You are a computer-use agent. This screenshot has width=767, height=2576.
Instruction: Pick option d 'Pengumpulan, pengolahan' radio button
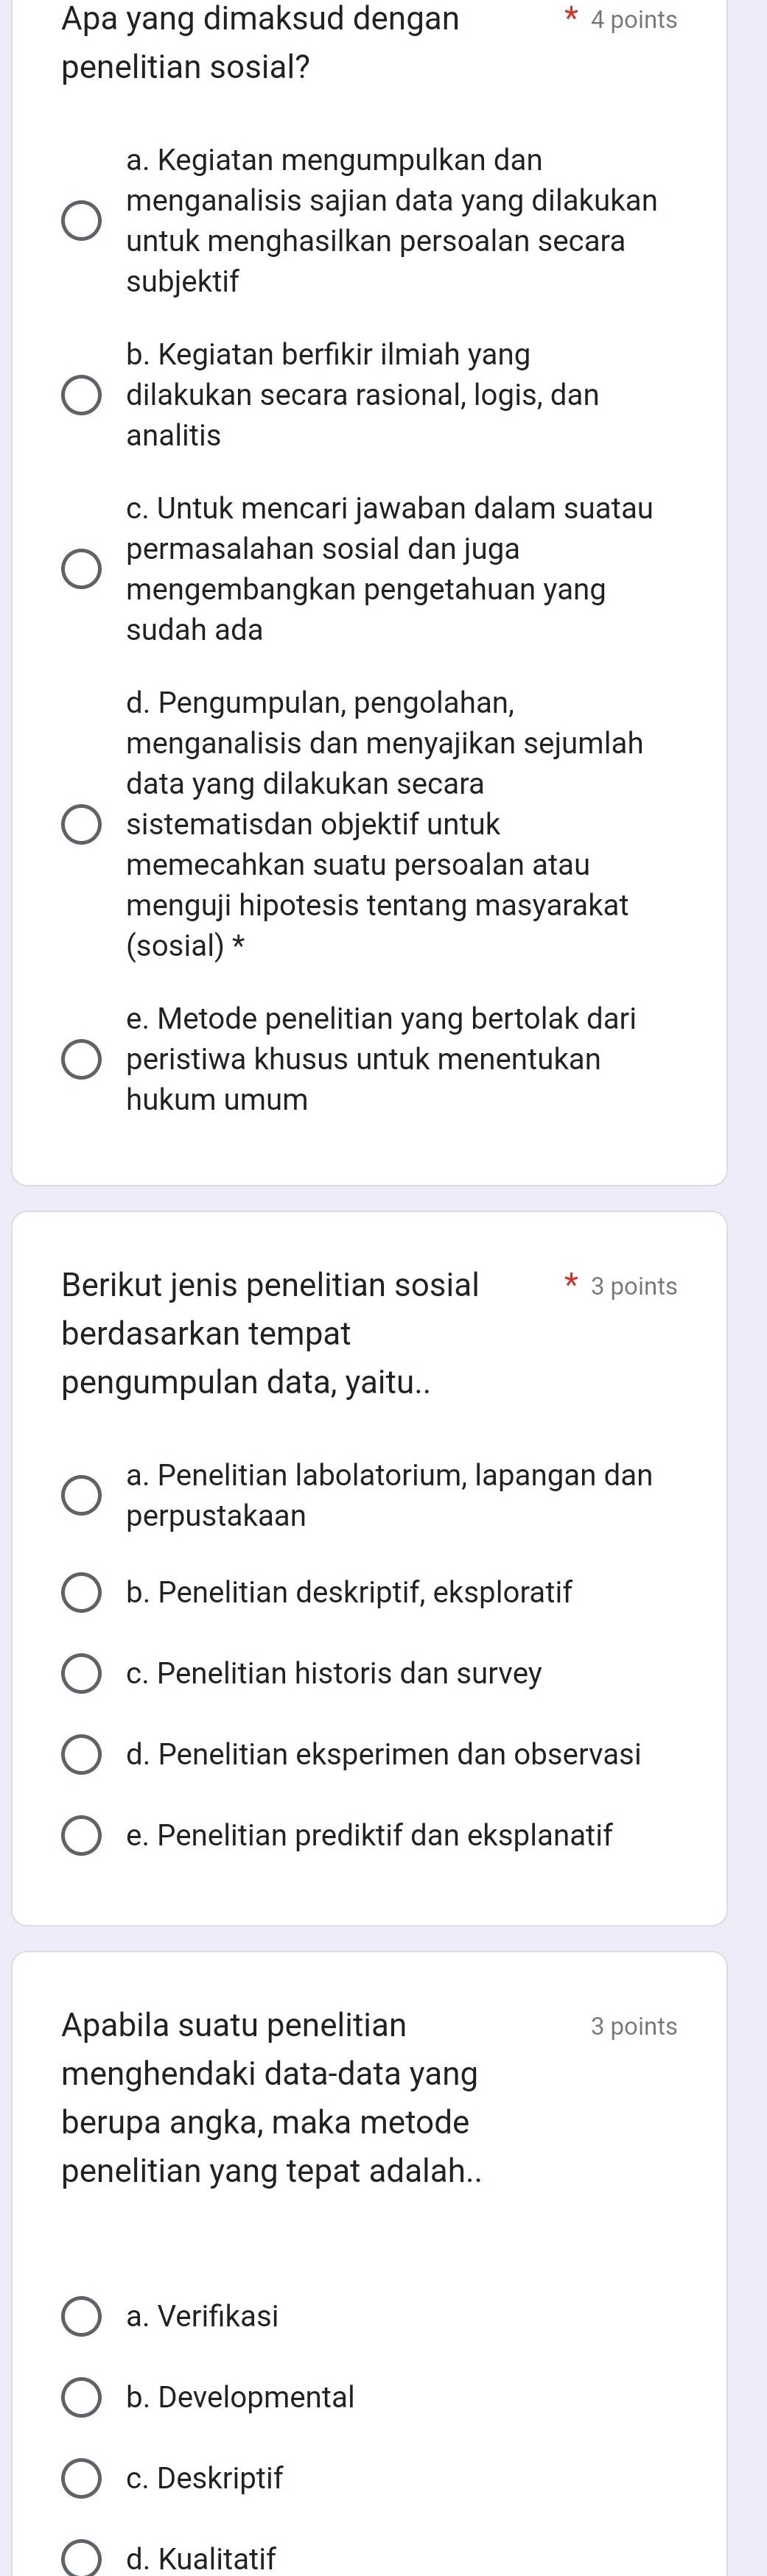(x=82, y=824)
